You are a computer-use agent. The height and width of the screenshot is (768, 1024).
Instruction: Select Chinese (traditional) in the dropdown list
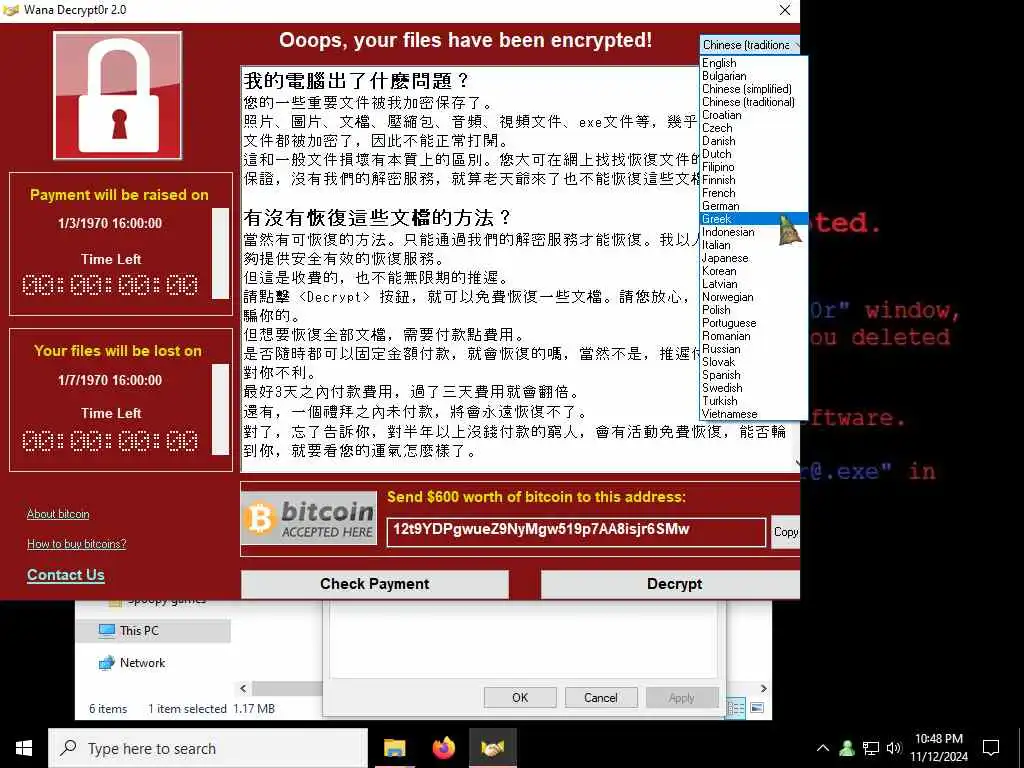[x=754, y=102]
